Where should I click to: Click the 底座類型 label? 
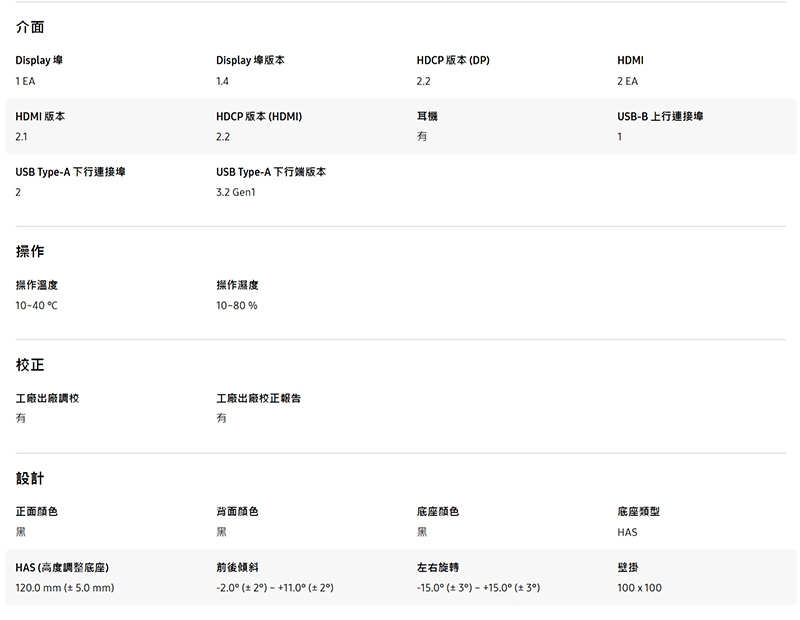pyautogui.click(x=638, y=512)
